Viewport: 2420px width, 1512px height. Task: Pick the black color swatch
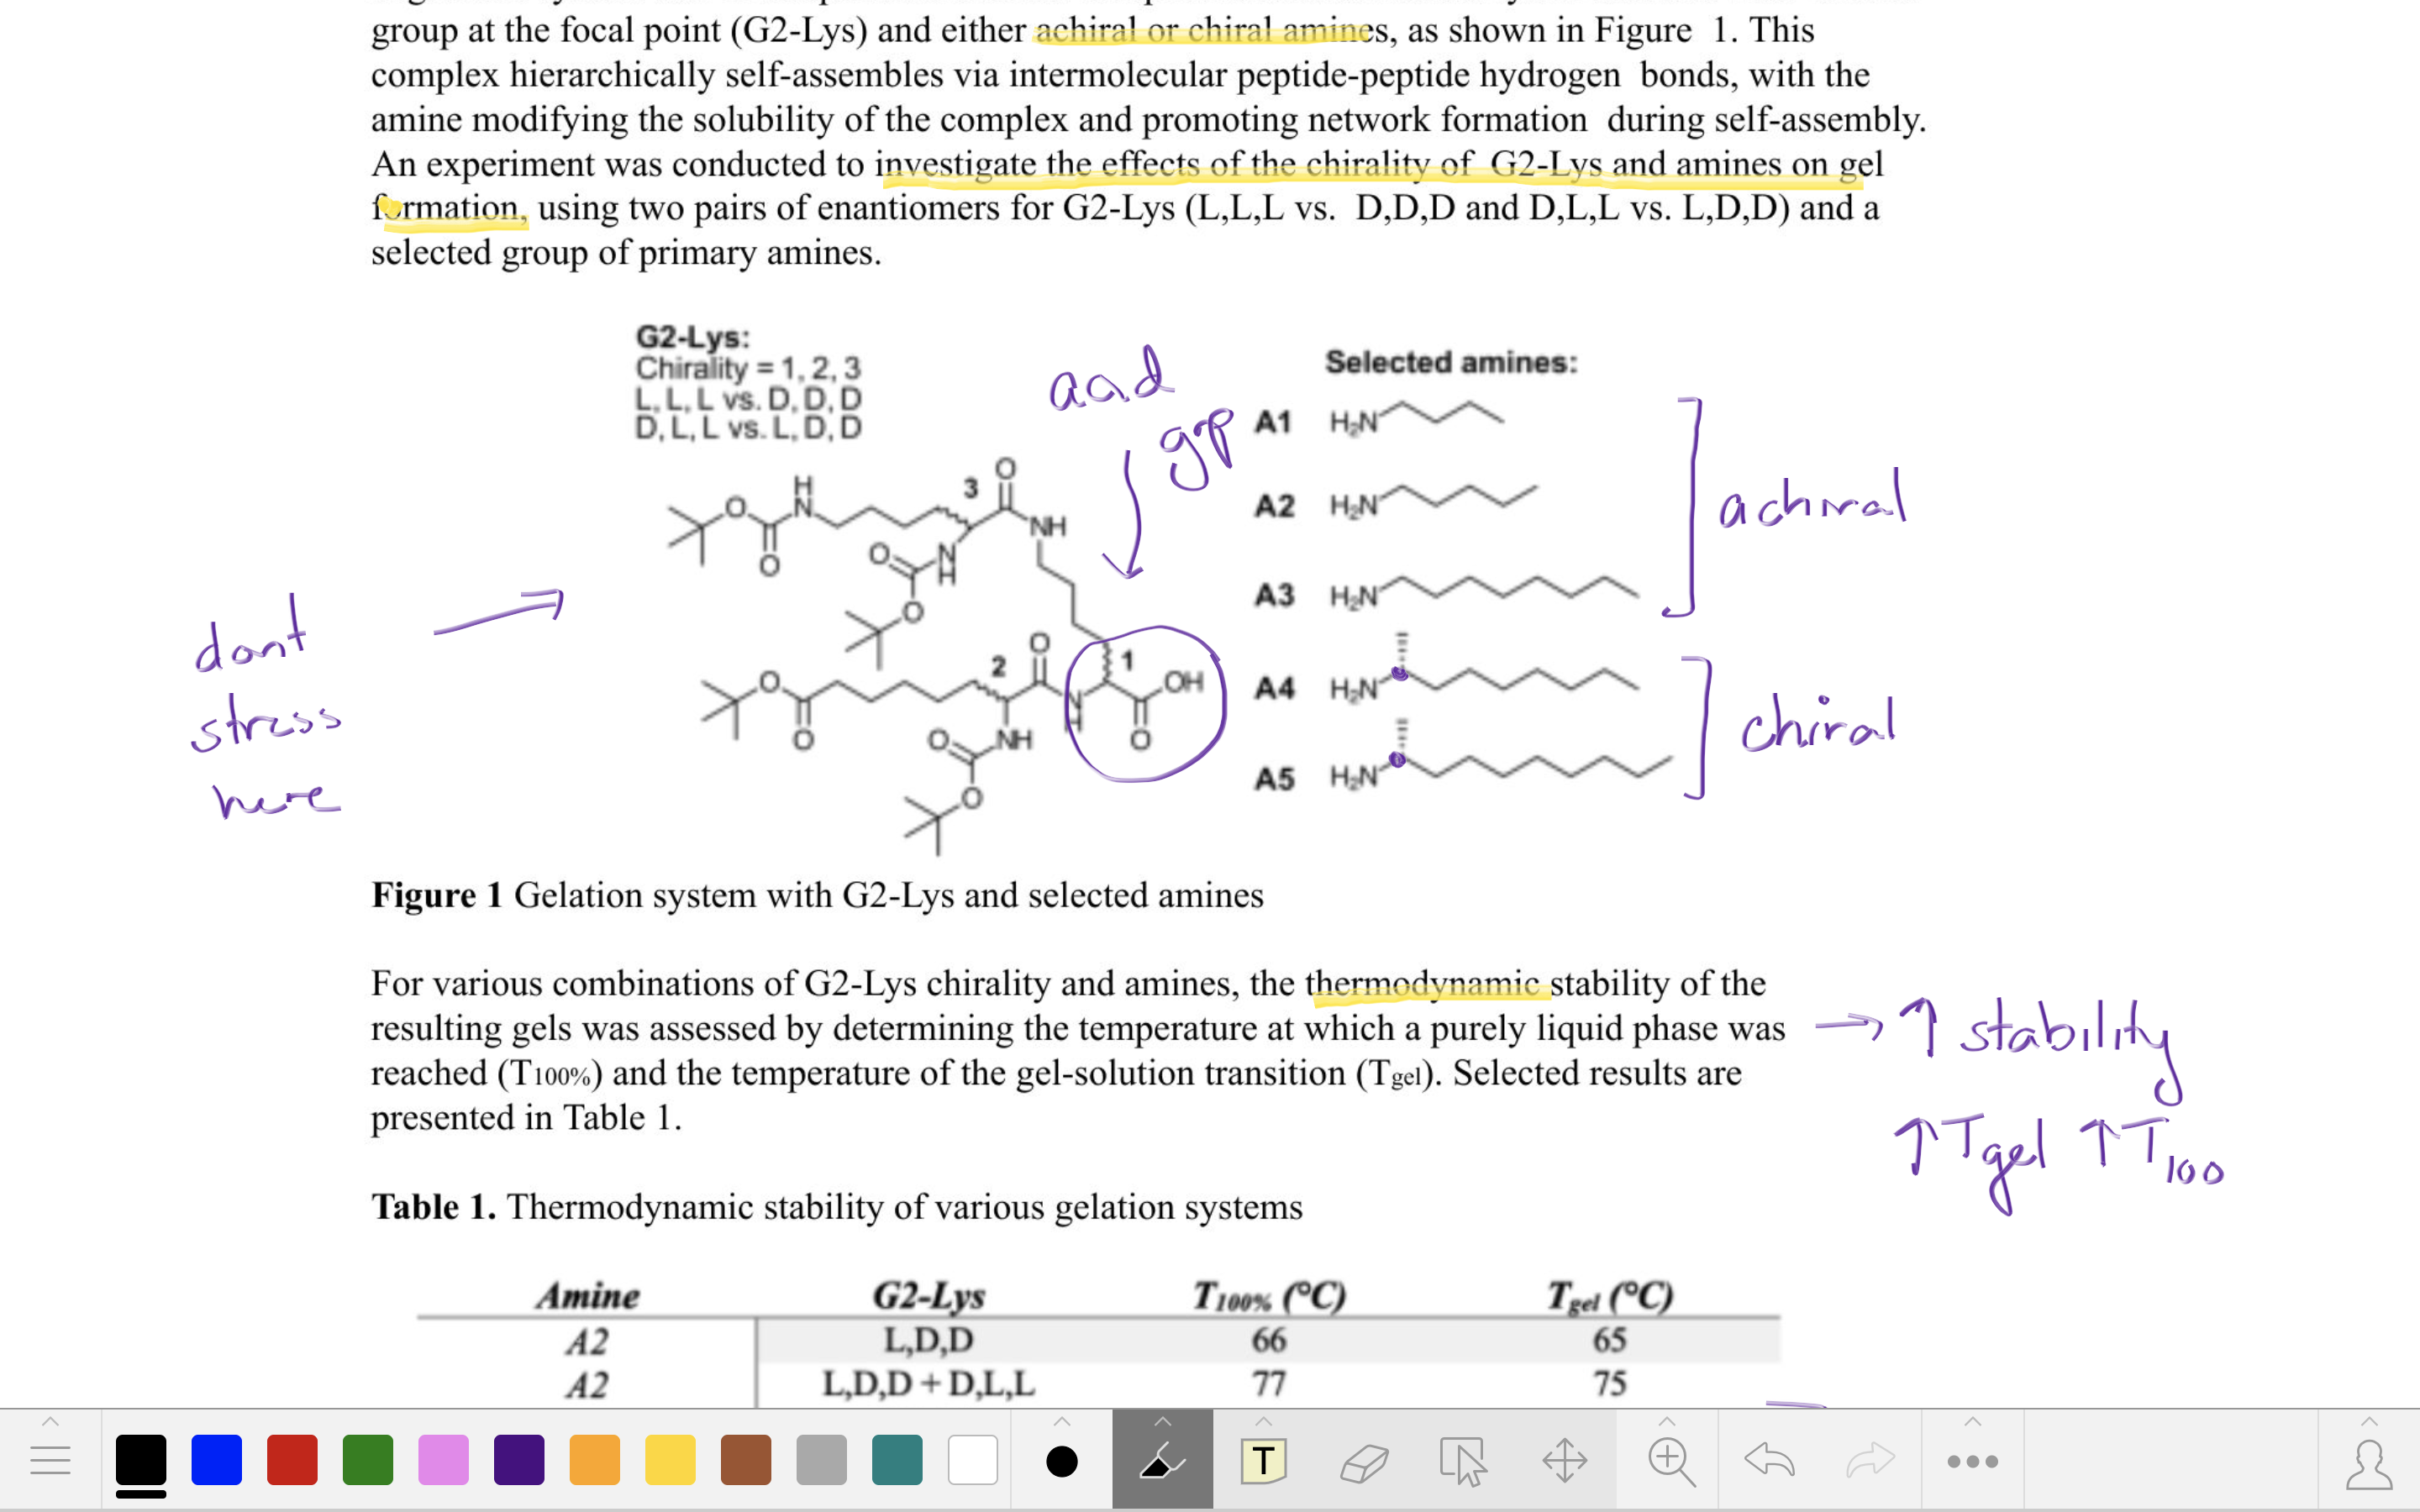pyautogui.click(x=141, y=1460)
